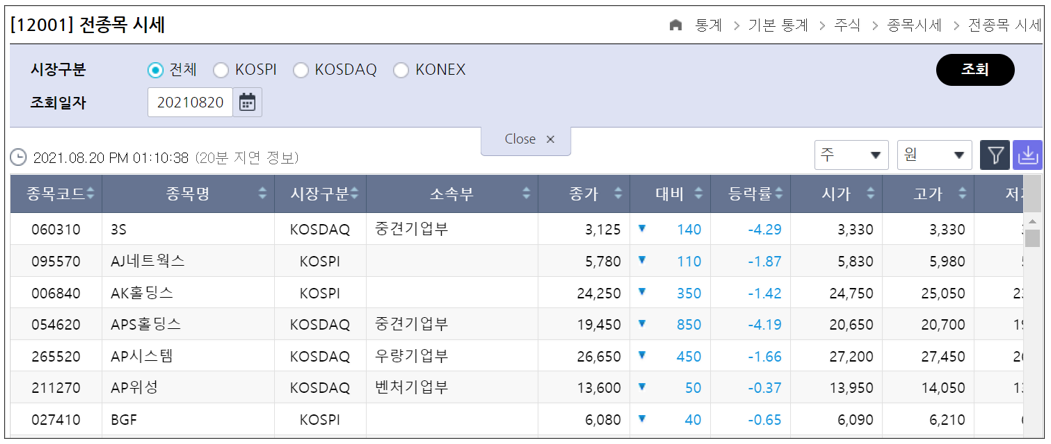The image size is (1051, 444).
Task: Select the 전체 market radio button
Action: tap(155, 70)
